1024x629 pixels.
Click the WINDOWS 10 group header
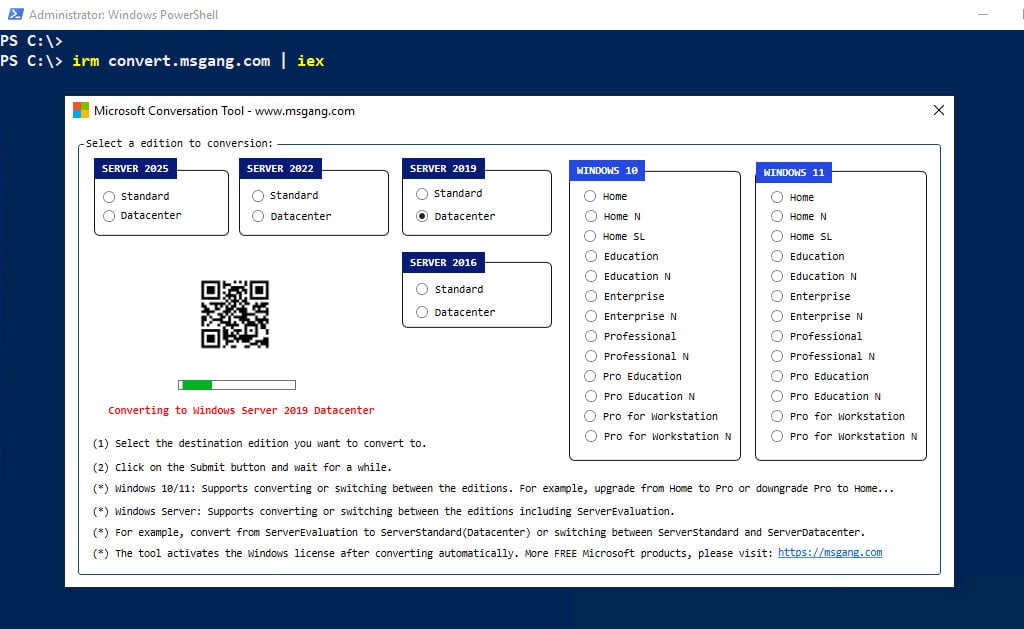[607, 170]
